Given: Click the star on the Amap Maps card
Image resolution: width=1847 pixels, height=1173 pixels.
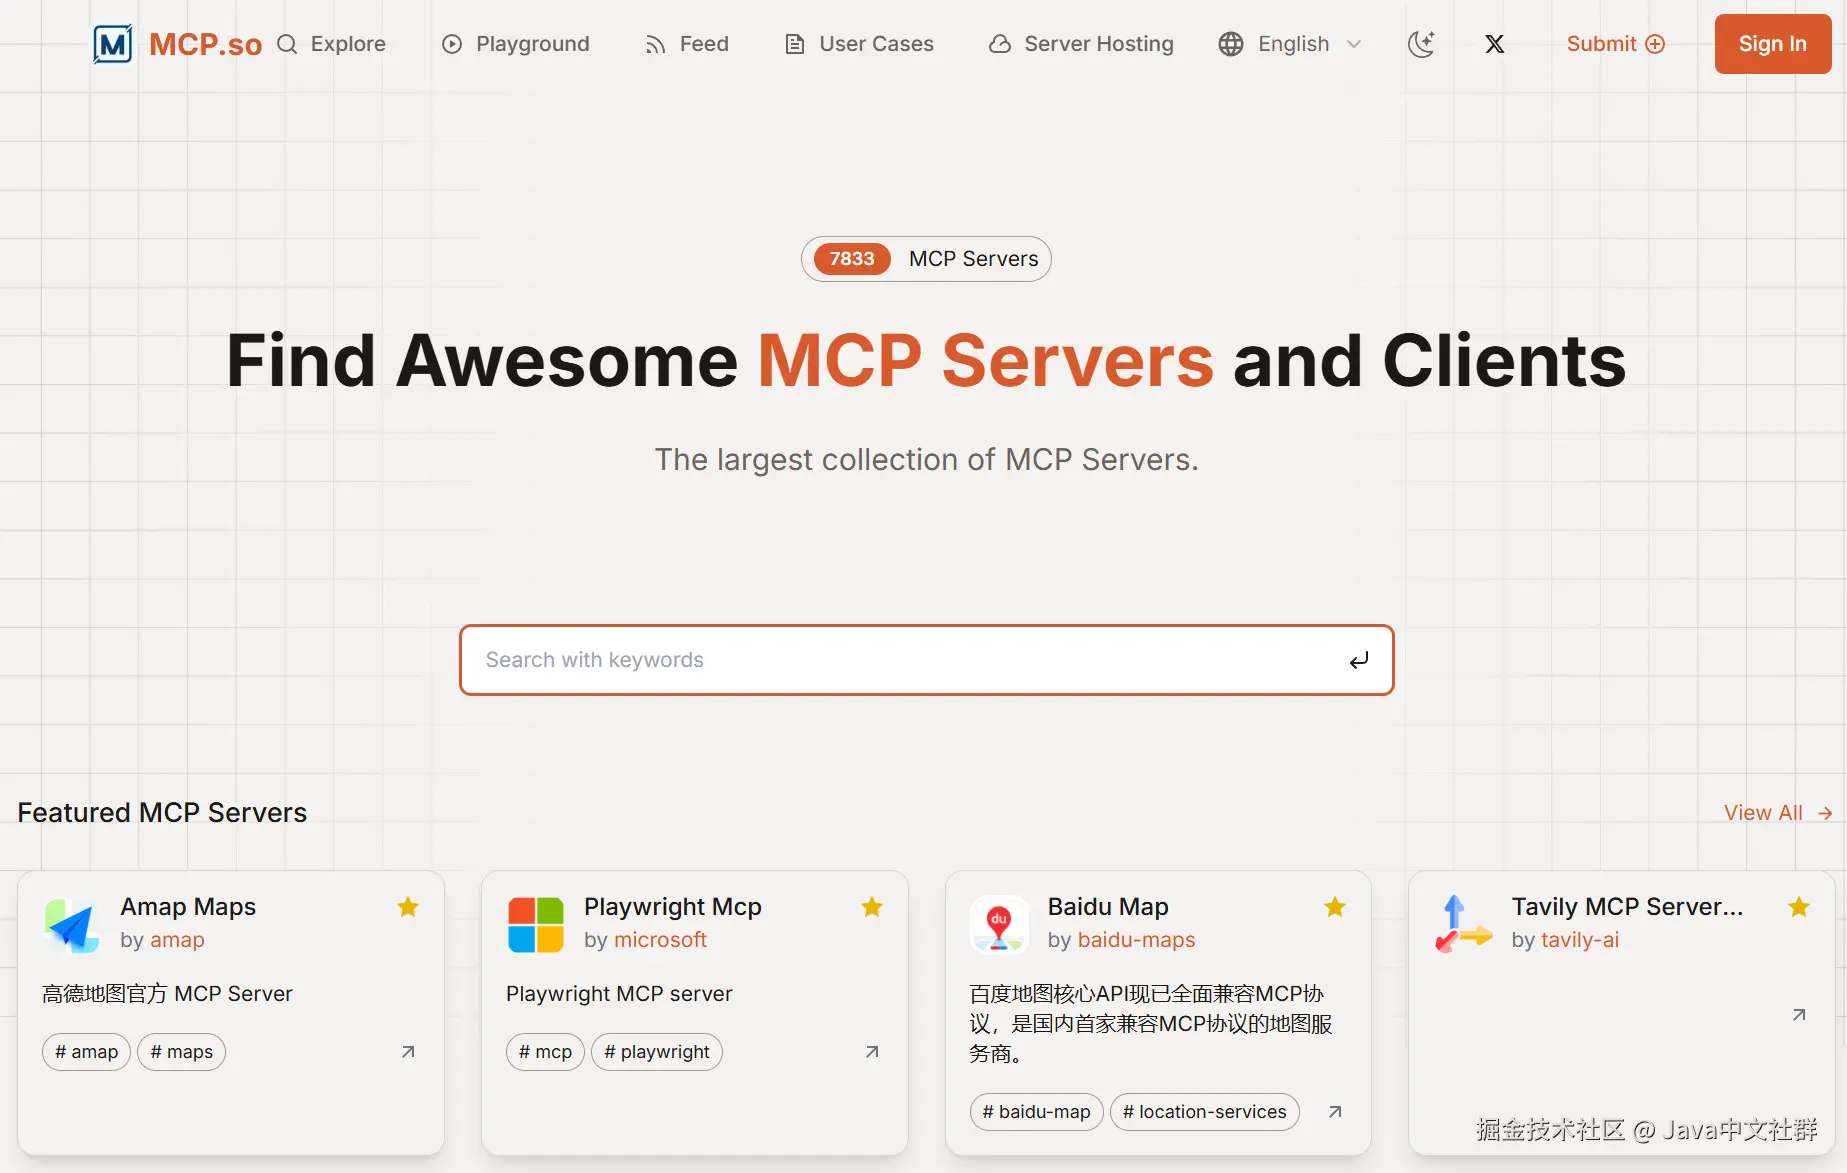Looking at the screenshot, I should coord(408,907).
